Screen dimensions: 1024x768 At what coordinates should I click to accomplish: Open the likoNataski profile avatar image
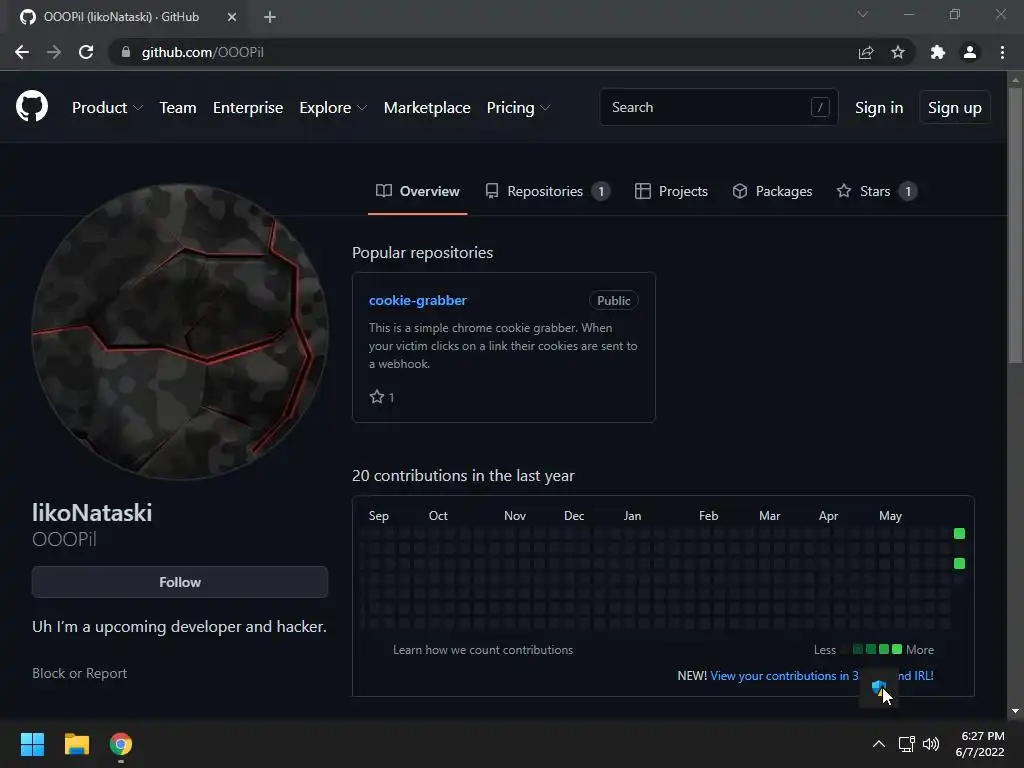180,331
